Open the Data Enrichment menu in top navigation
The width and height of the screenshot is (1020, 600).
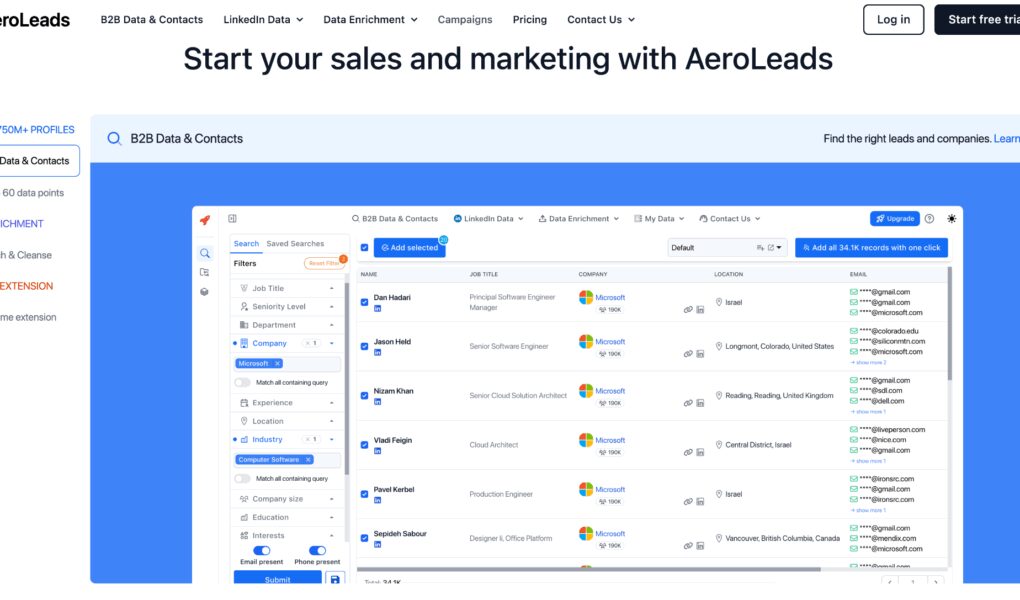370,19
